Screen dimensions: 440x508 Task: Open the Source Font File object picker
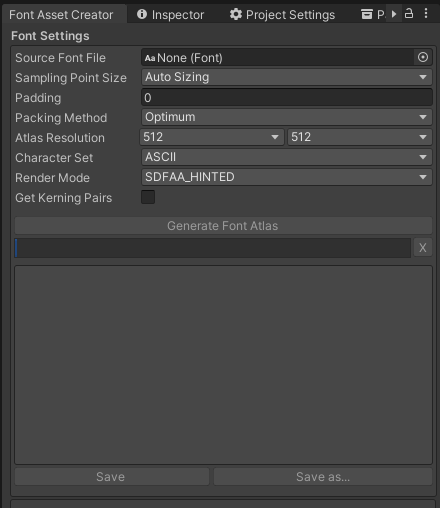423,57
